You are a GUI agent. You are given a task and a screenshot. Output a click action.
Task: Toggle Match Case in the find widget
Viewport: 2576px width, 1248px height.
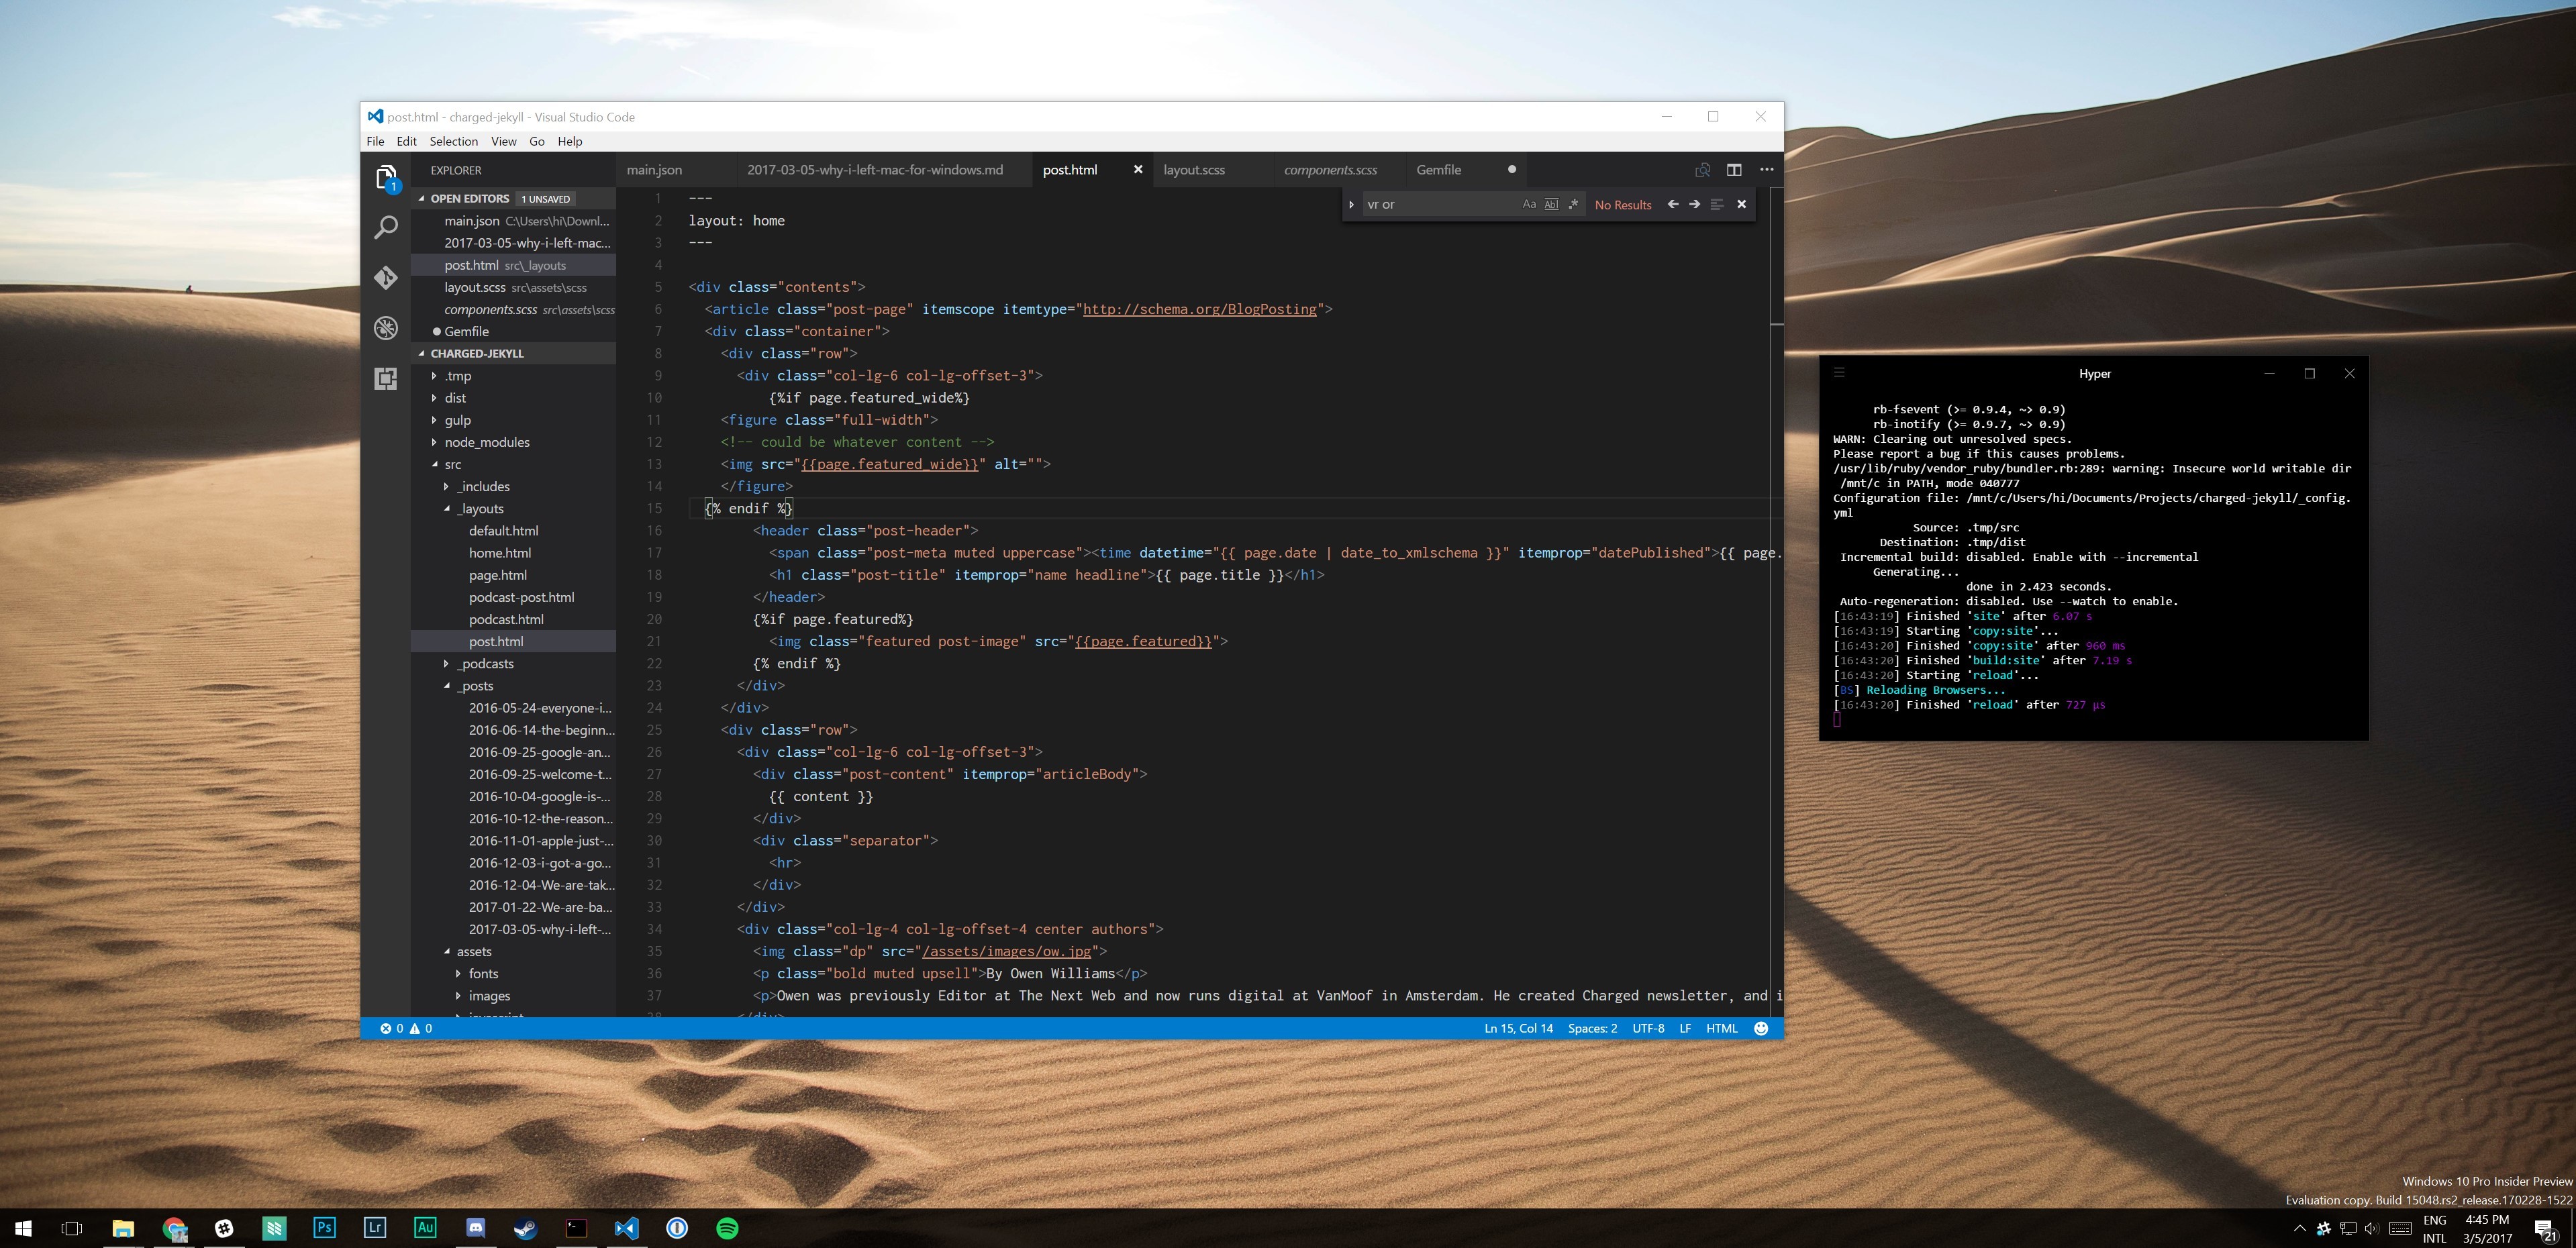pyautogui.click(x=1529, y=204)
